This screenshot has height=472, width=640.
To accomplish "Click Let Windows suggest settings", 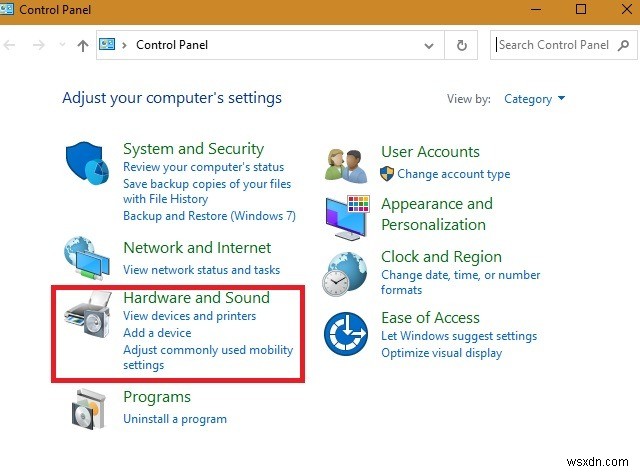I will tap(459, 336).
